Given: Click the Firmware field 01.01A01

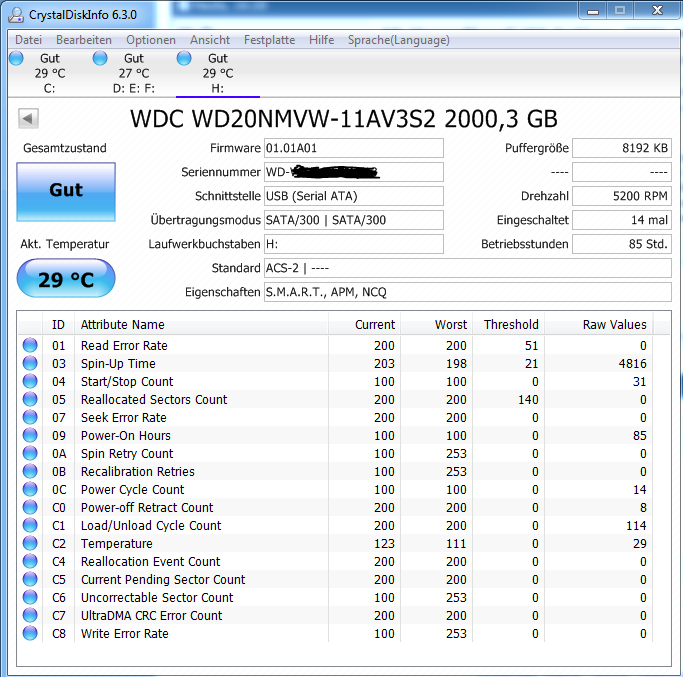Looking at the screenshot, I should [x=354, y=148].
